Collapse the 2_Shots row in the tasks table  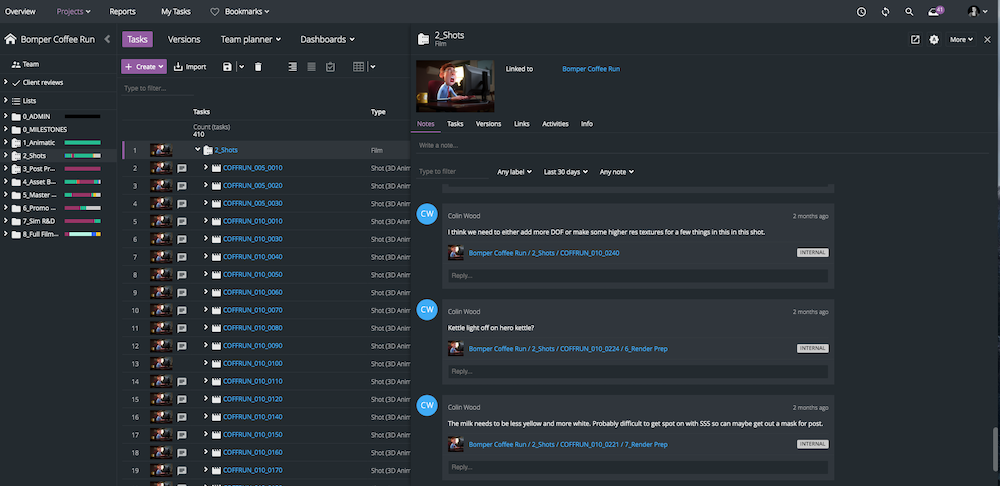(x=198, y=150)
